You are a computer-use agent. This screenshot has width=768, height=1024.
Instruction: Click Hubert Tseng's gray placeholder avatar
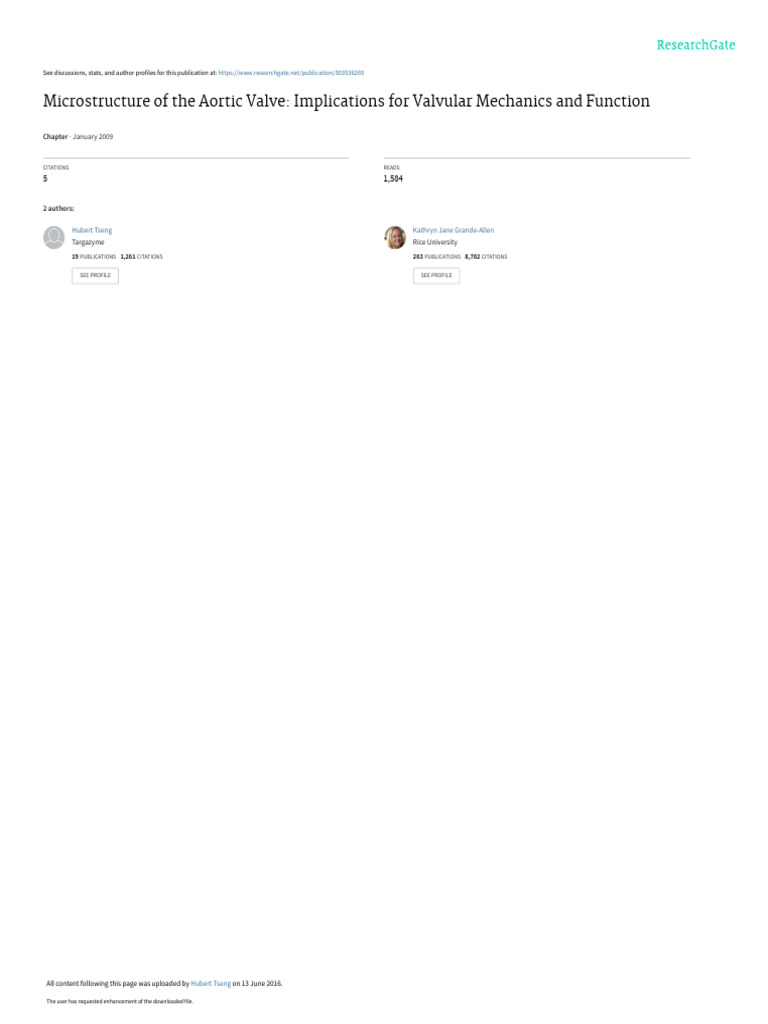tap(54, 237)
